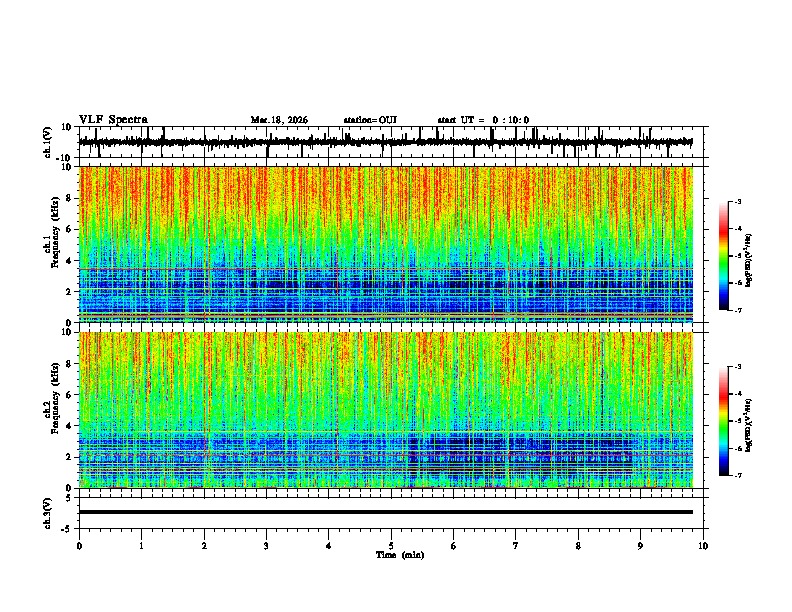This screenshot has width=792, height=612.
Task: Click the "8" kHz tick on ch.1 frequency axis
Action: coord(70,198)
